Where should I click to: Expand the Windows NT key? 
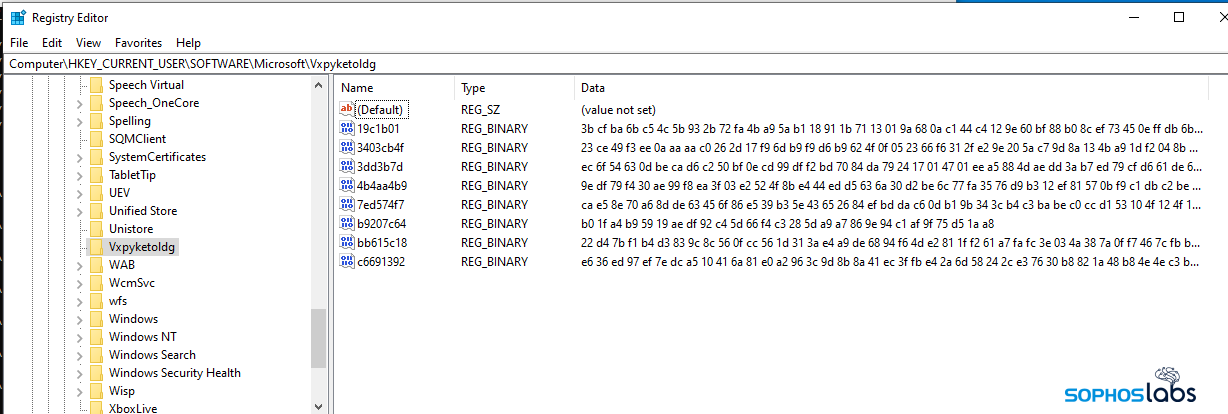coord(80,337)
